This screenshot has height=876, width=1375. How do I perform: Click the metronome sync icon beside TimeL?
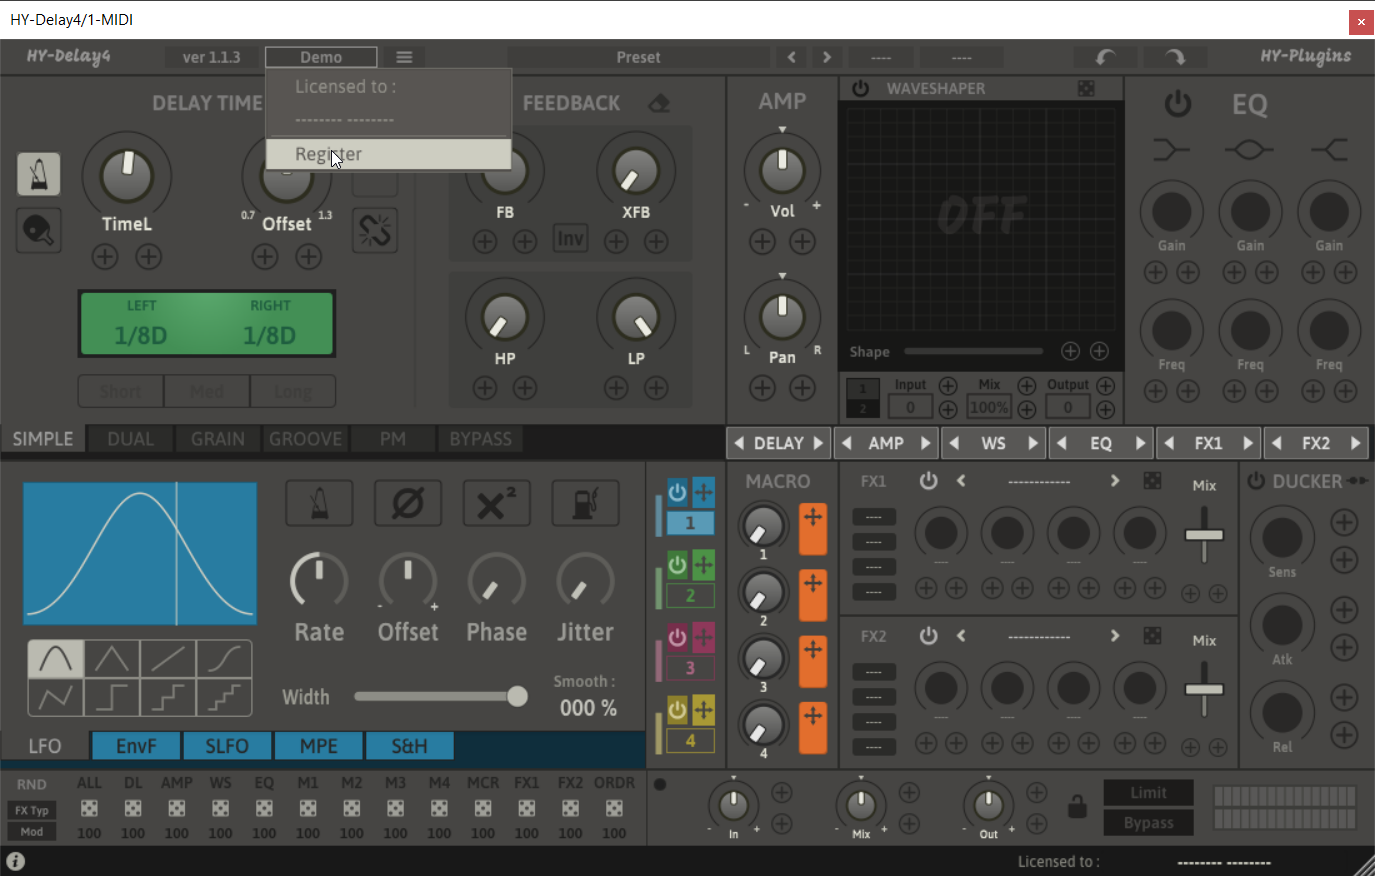[38, 174]
